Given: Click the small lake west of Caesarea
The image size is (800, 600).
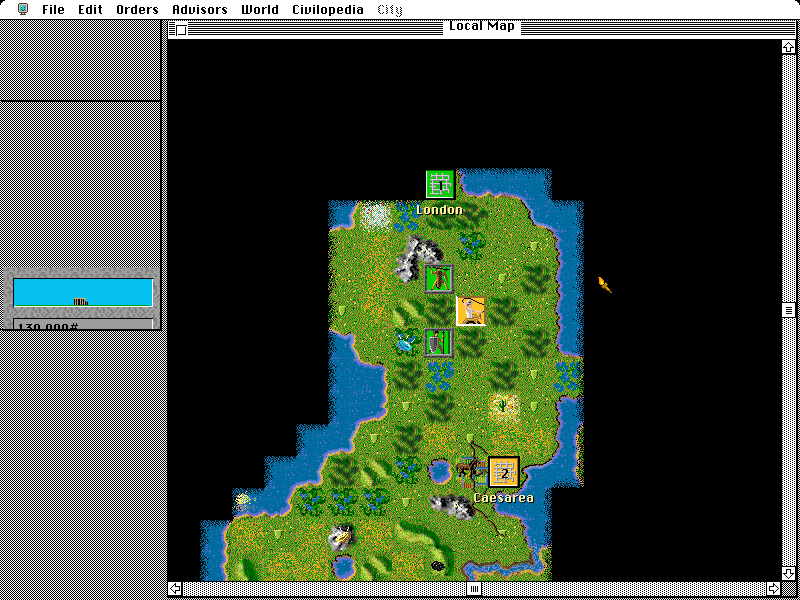Looking at the screenshot, I should [439, 472].
